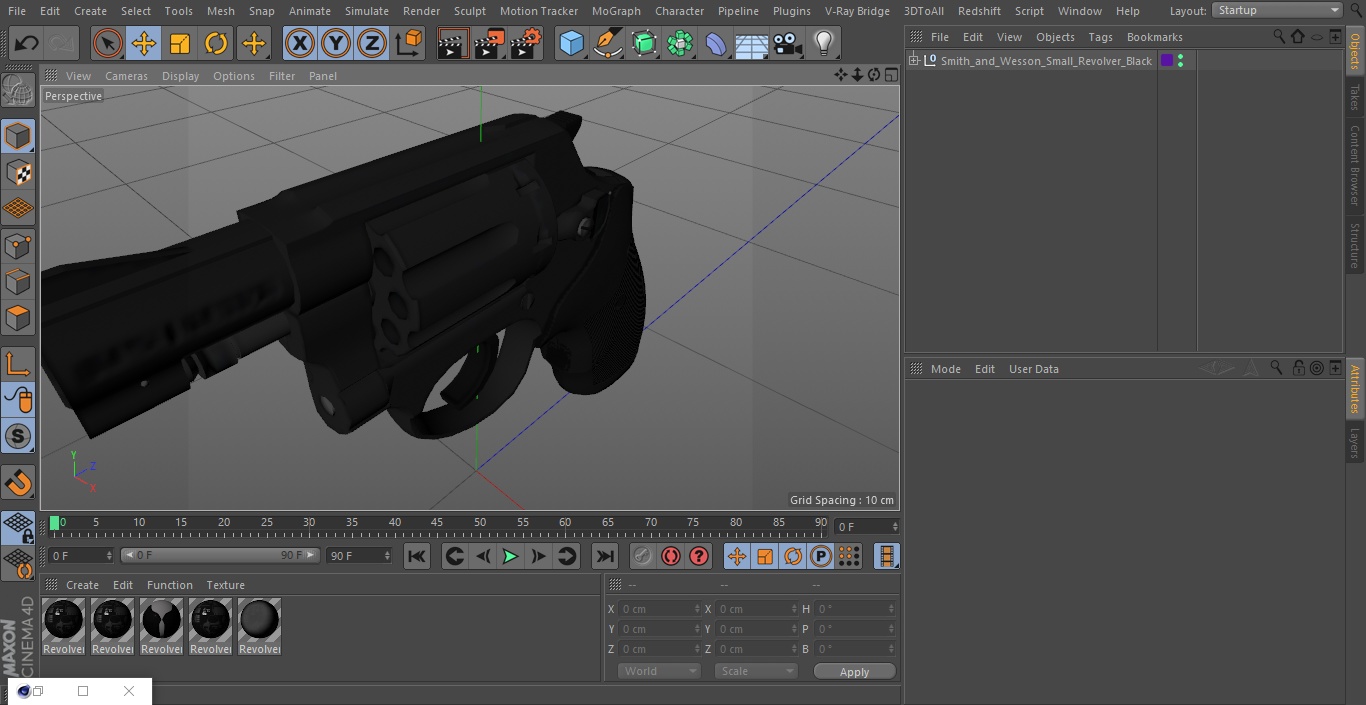
Task: Click the X position input field
Action: point(659,609)
